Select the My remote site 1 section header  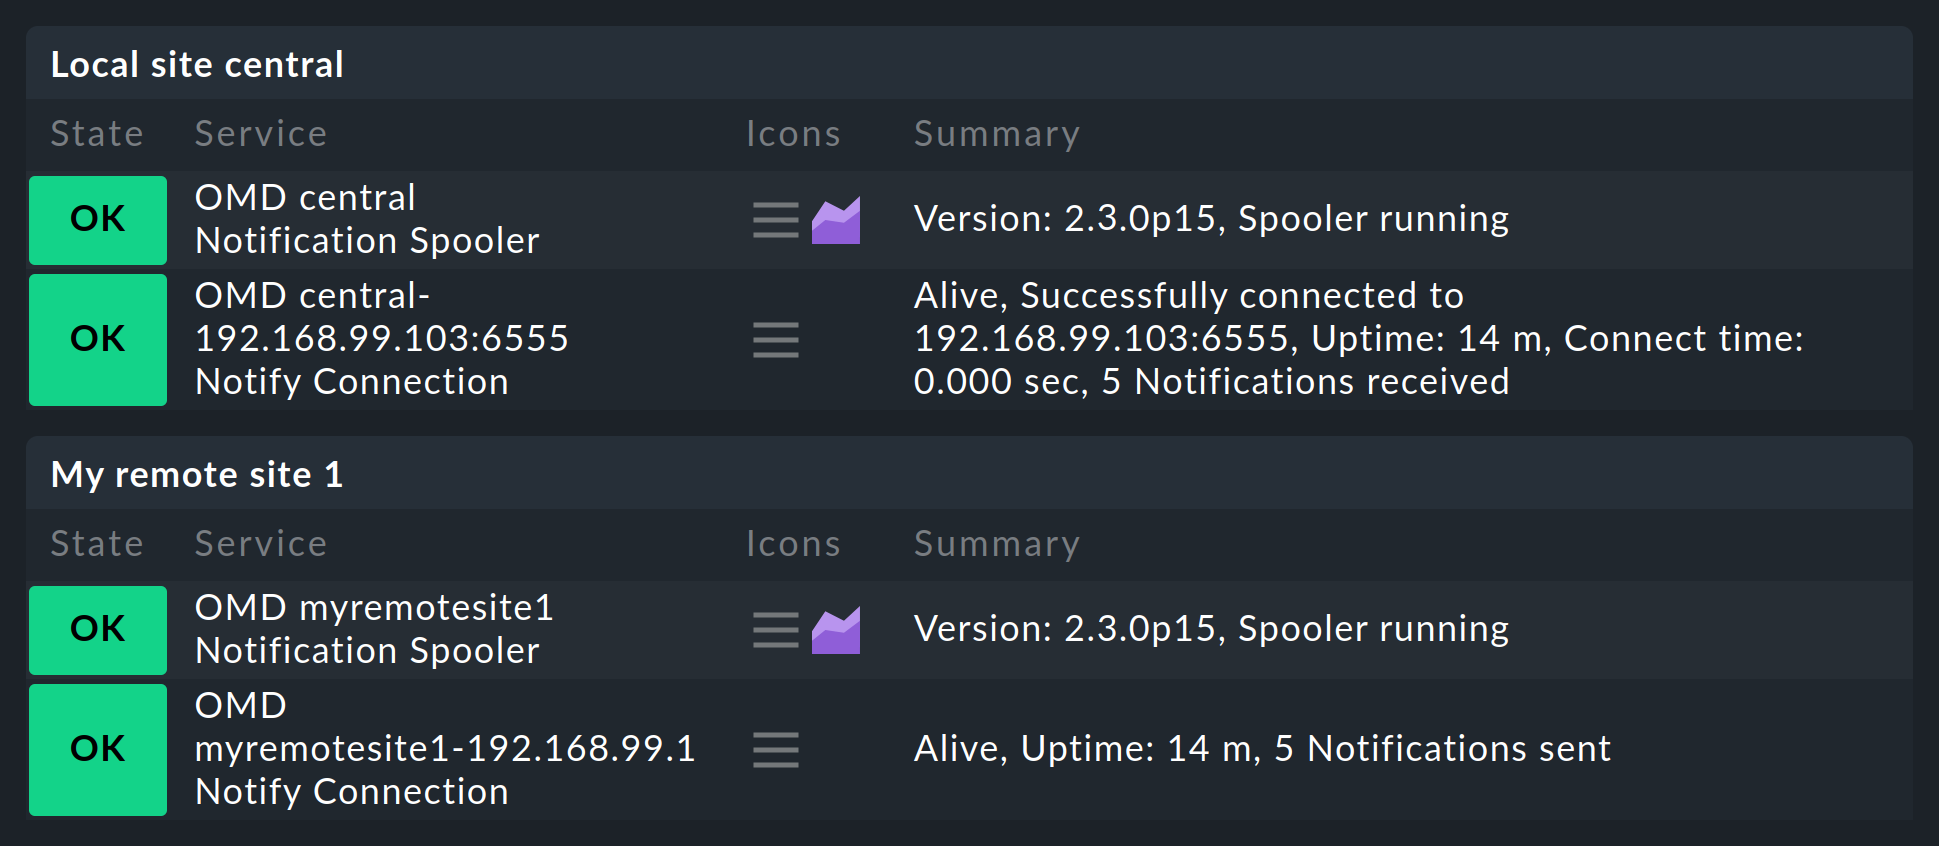[x=196, y=474]
